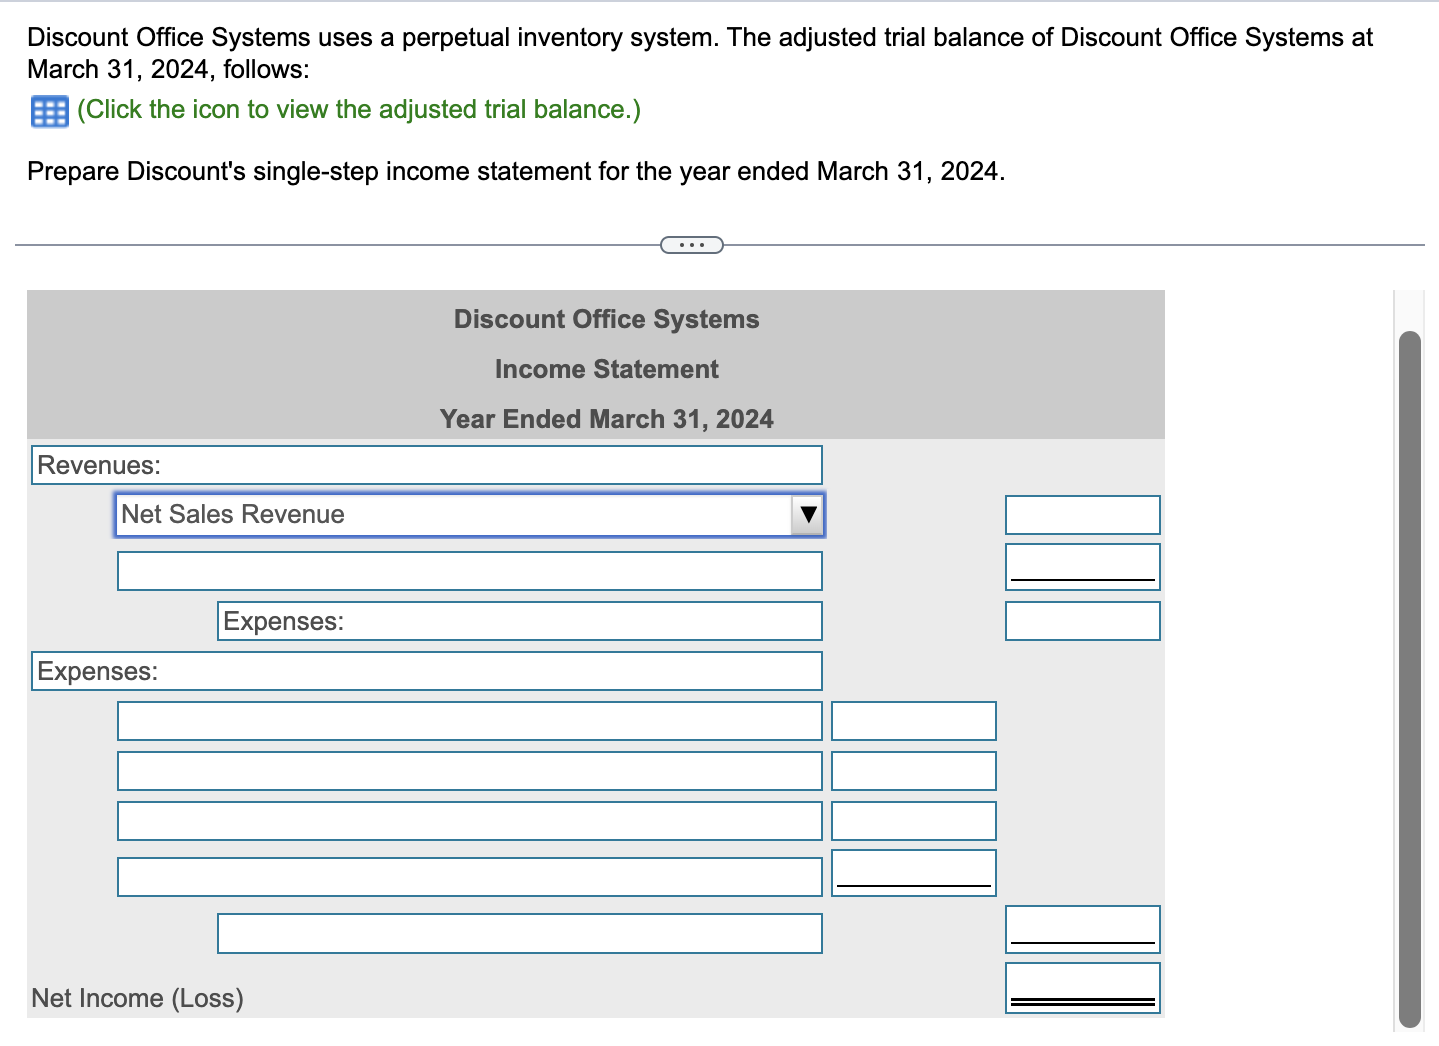Click the second expense amount box
Screen dimensions: 1439x1046
pos(913,770)
